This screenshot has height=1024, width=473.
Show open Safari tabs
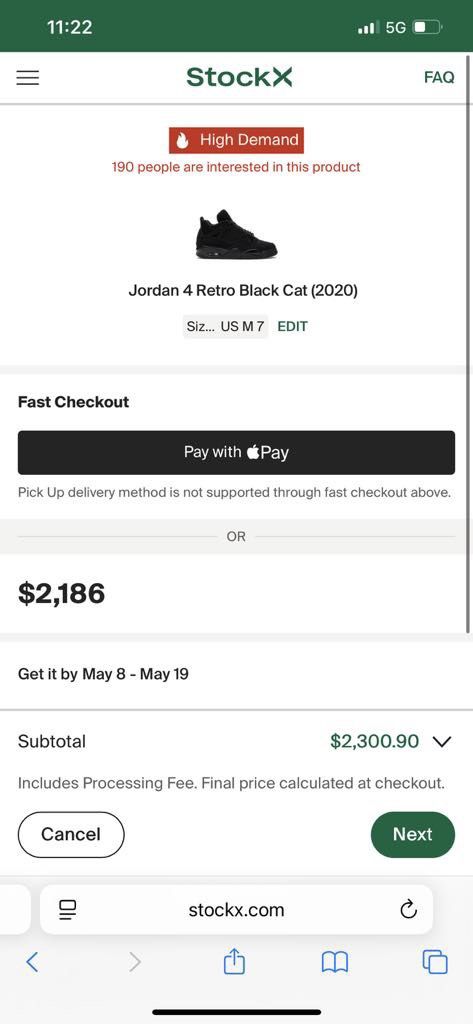[x=435, y=961]
